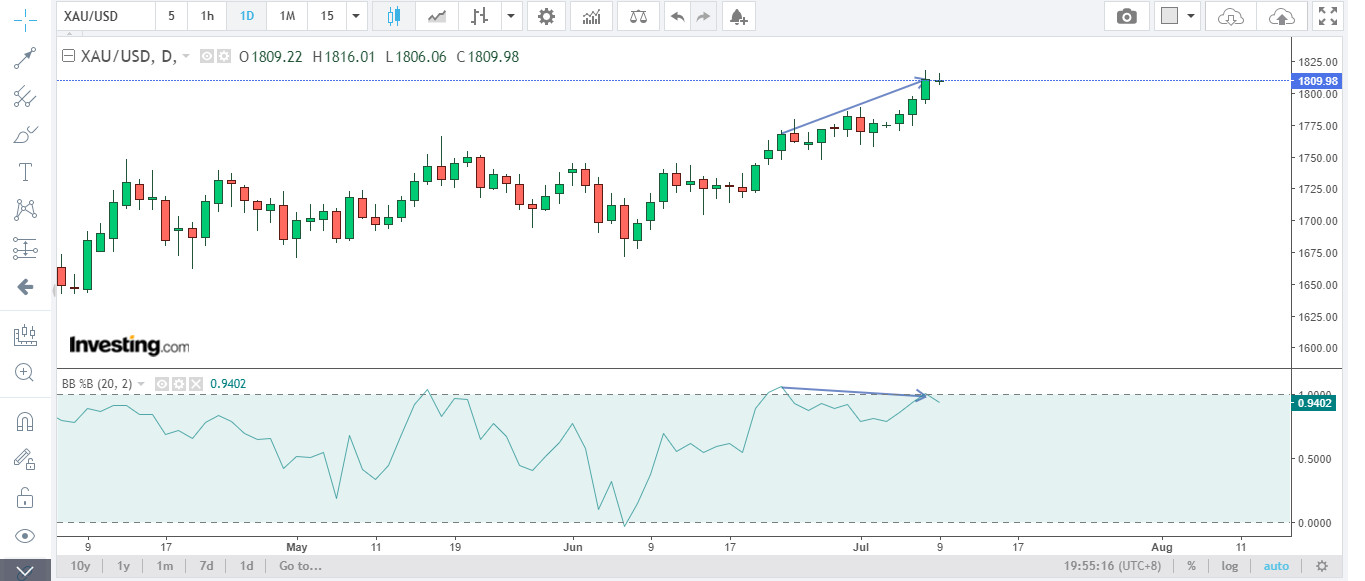Toggle magnet mode in the left sidebar

[x=25, y=421]
